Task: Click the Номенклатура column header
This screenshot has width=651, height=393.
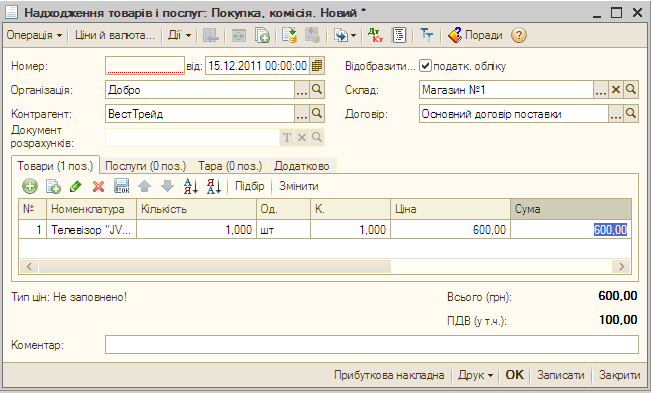Action: tap(91, 209)
